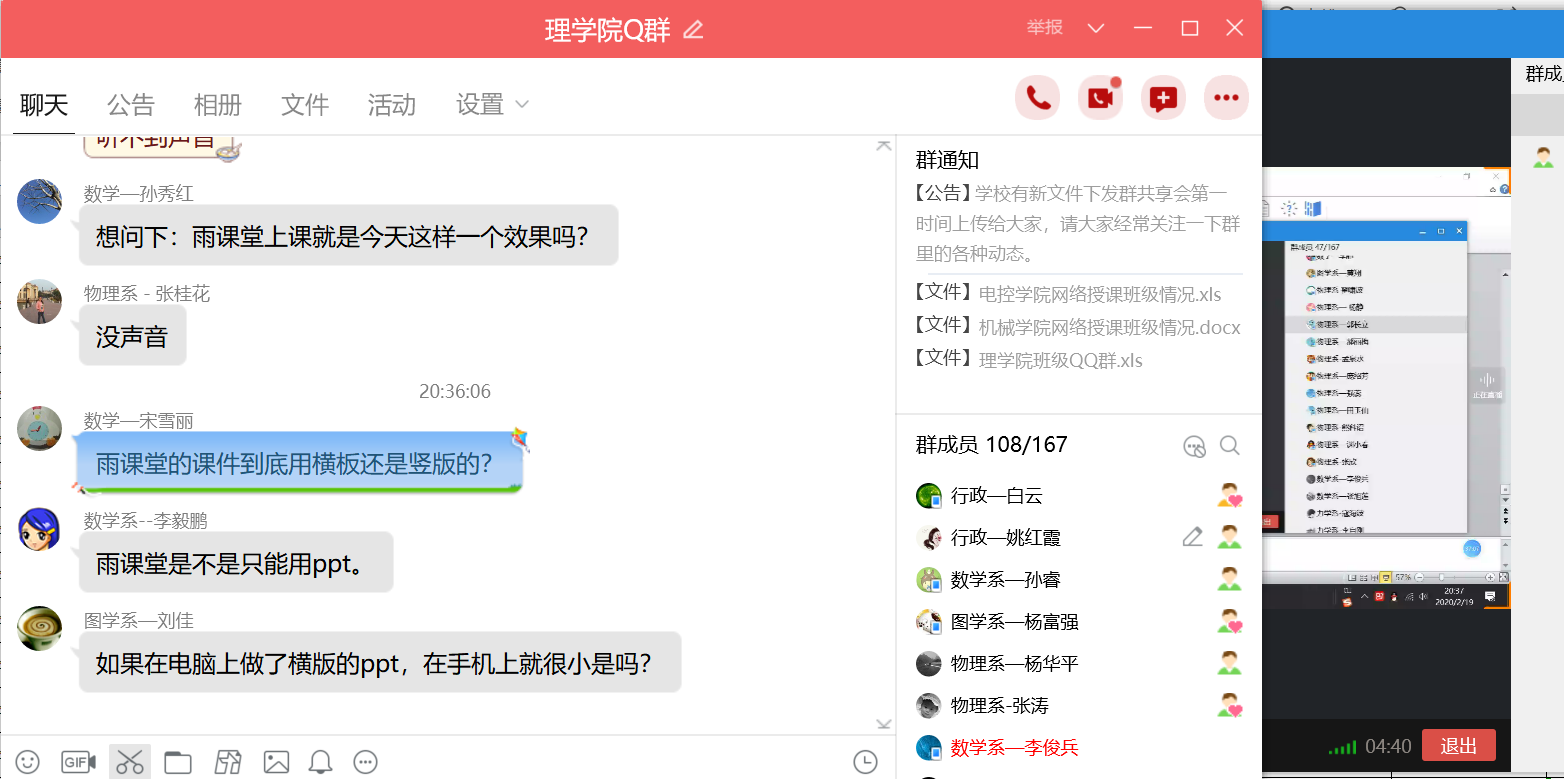Start a group video call
1564x779 pixels.
click(1100, 98)
